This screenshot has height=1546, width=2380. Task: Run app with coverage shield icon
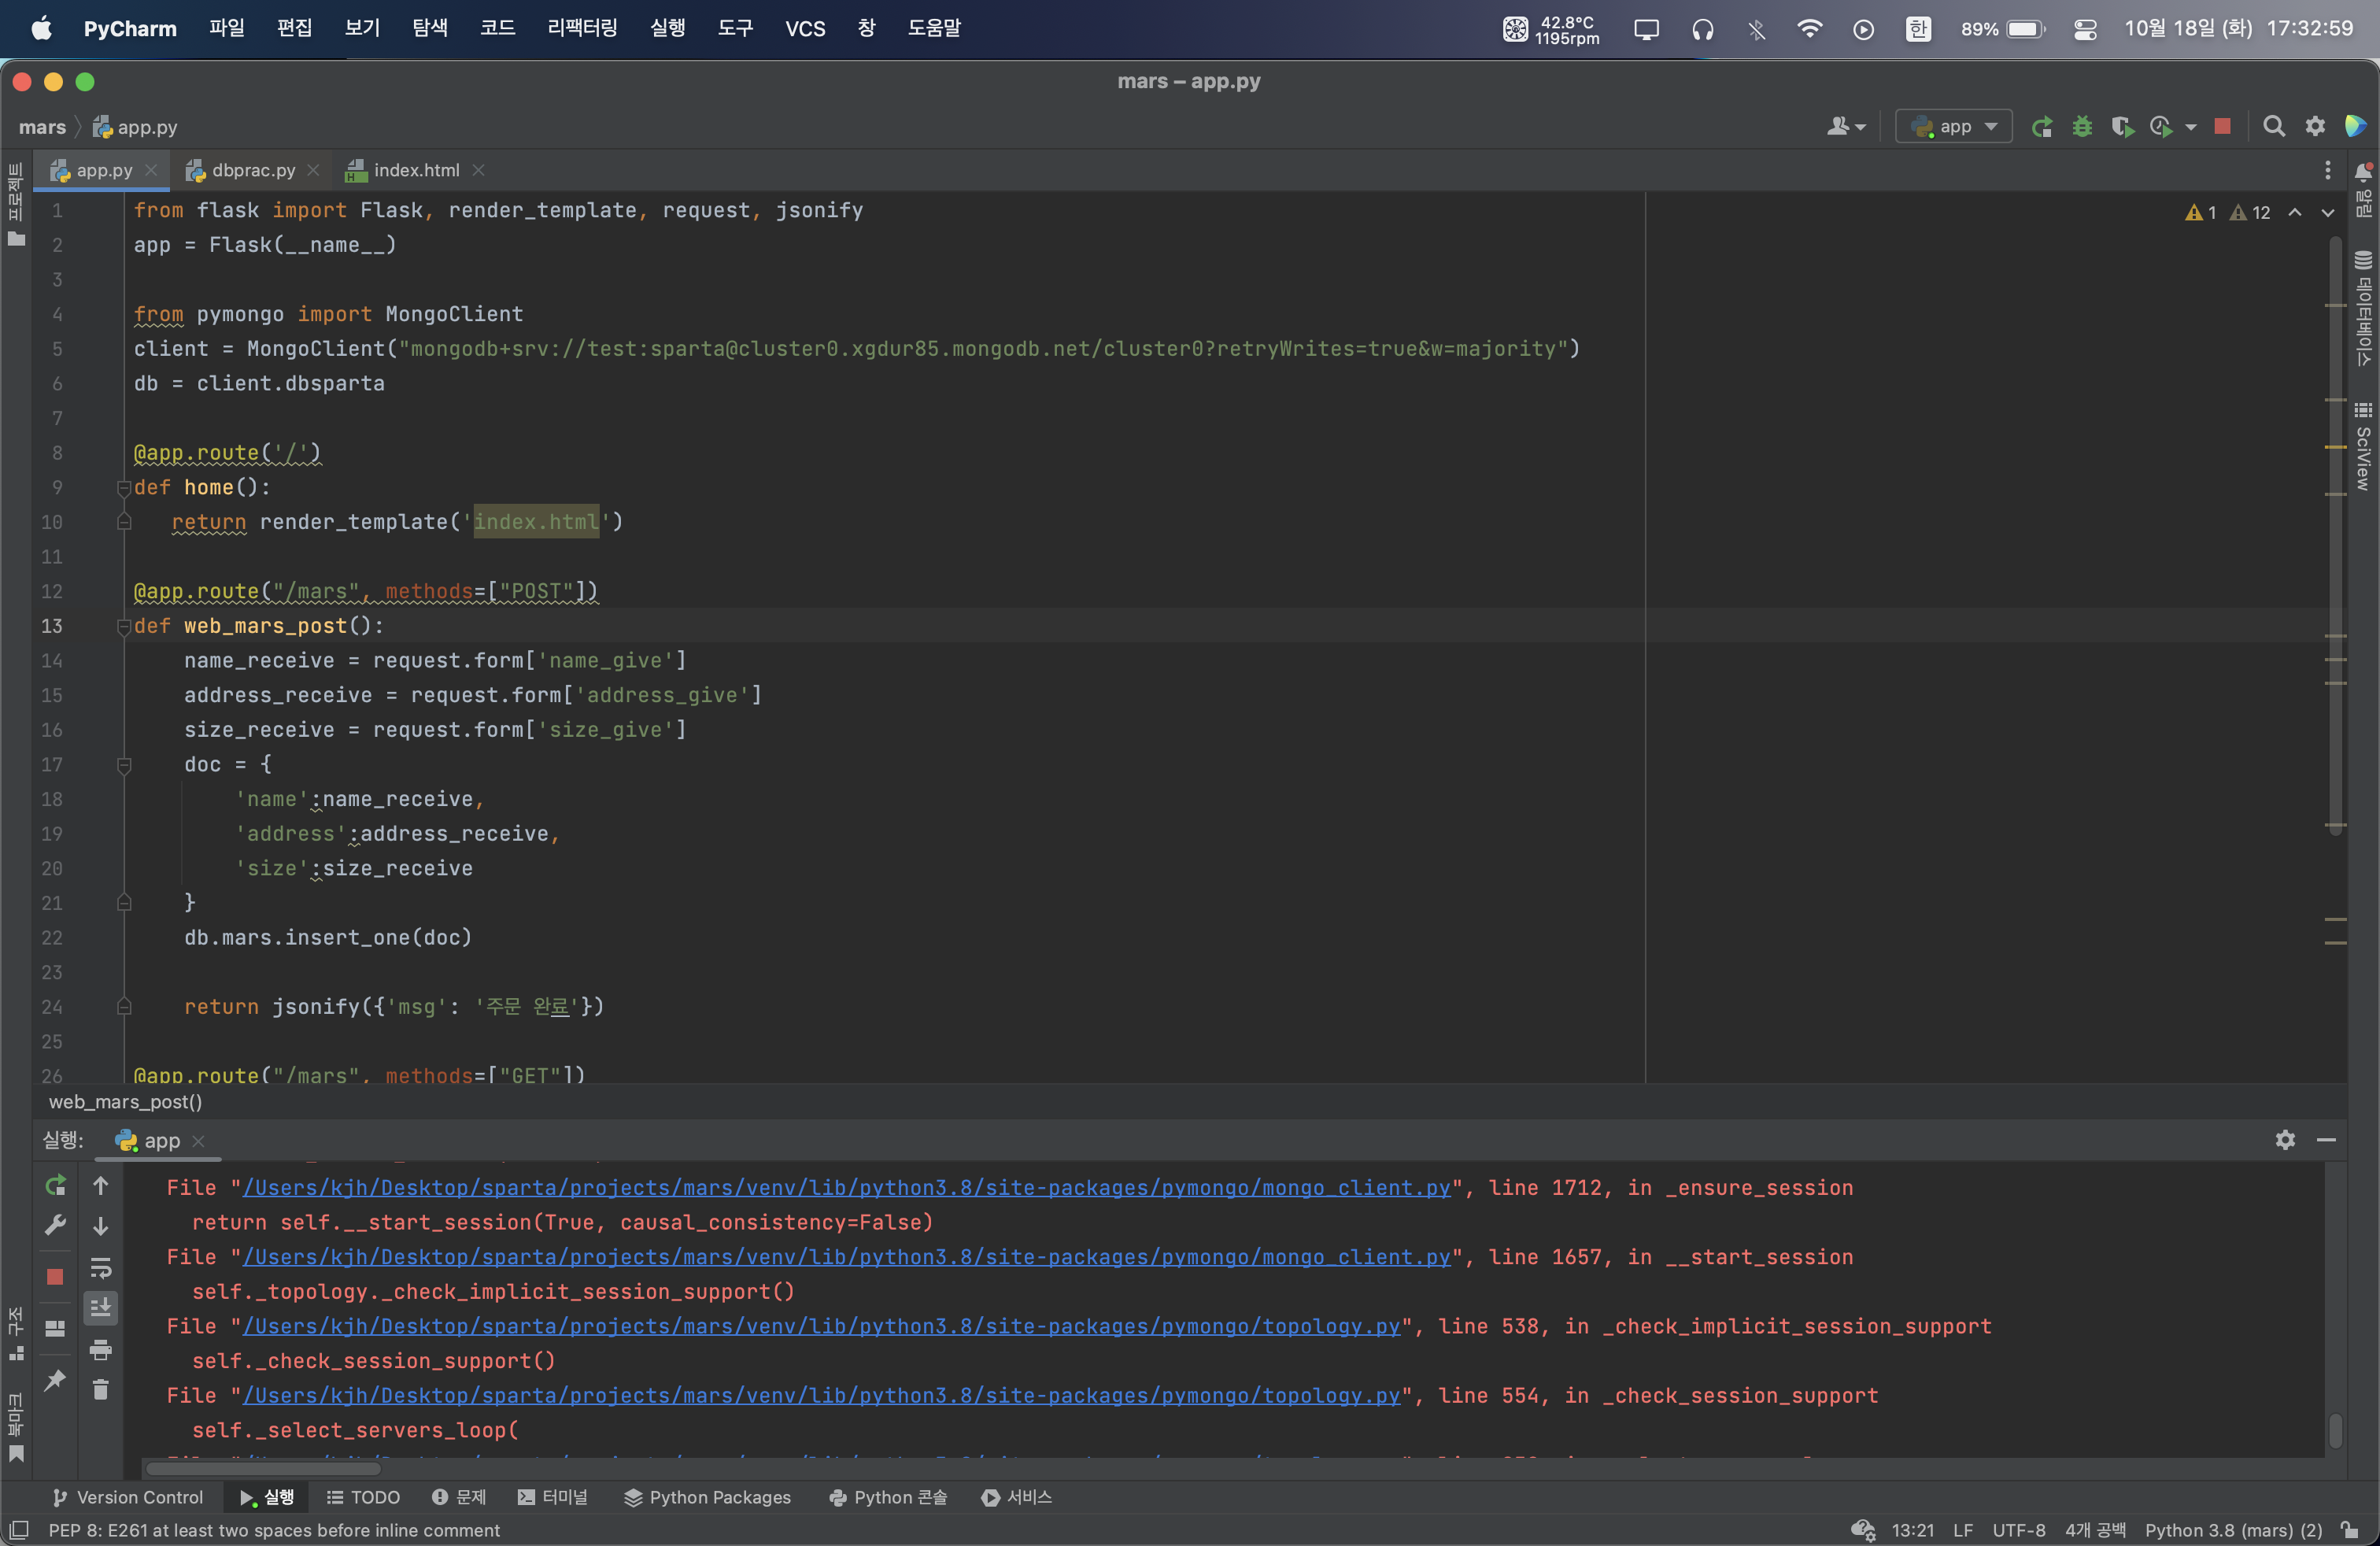[2121, 127]
